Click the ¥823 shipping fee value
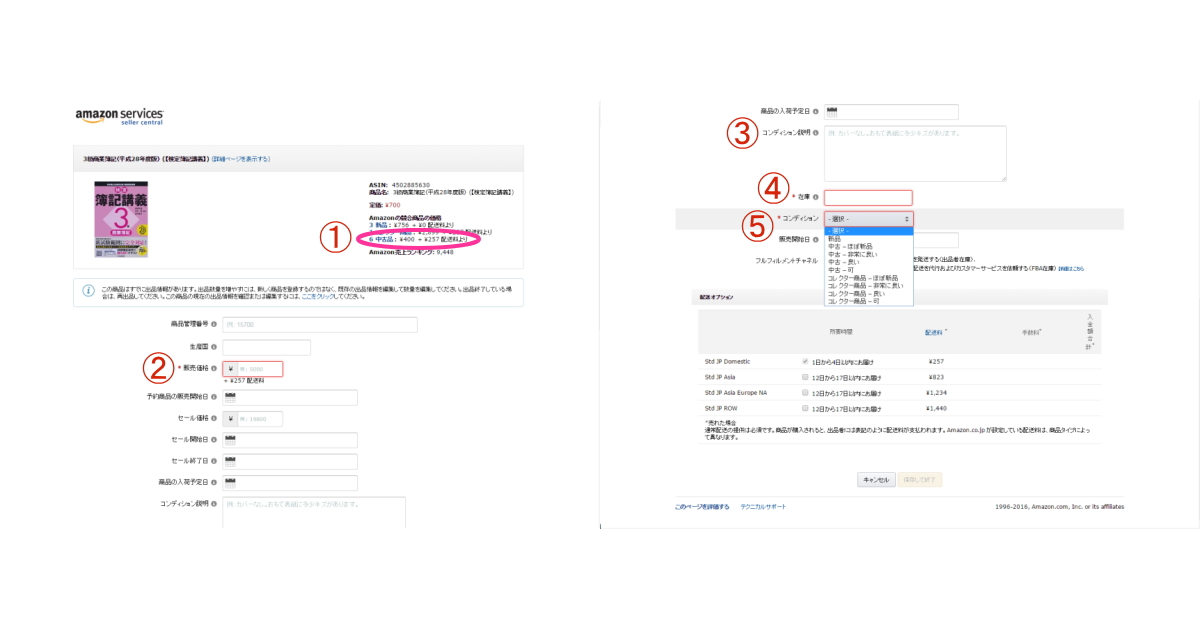1200x630 pixels. [937, 377]
